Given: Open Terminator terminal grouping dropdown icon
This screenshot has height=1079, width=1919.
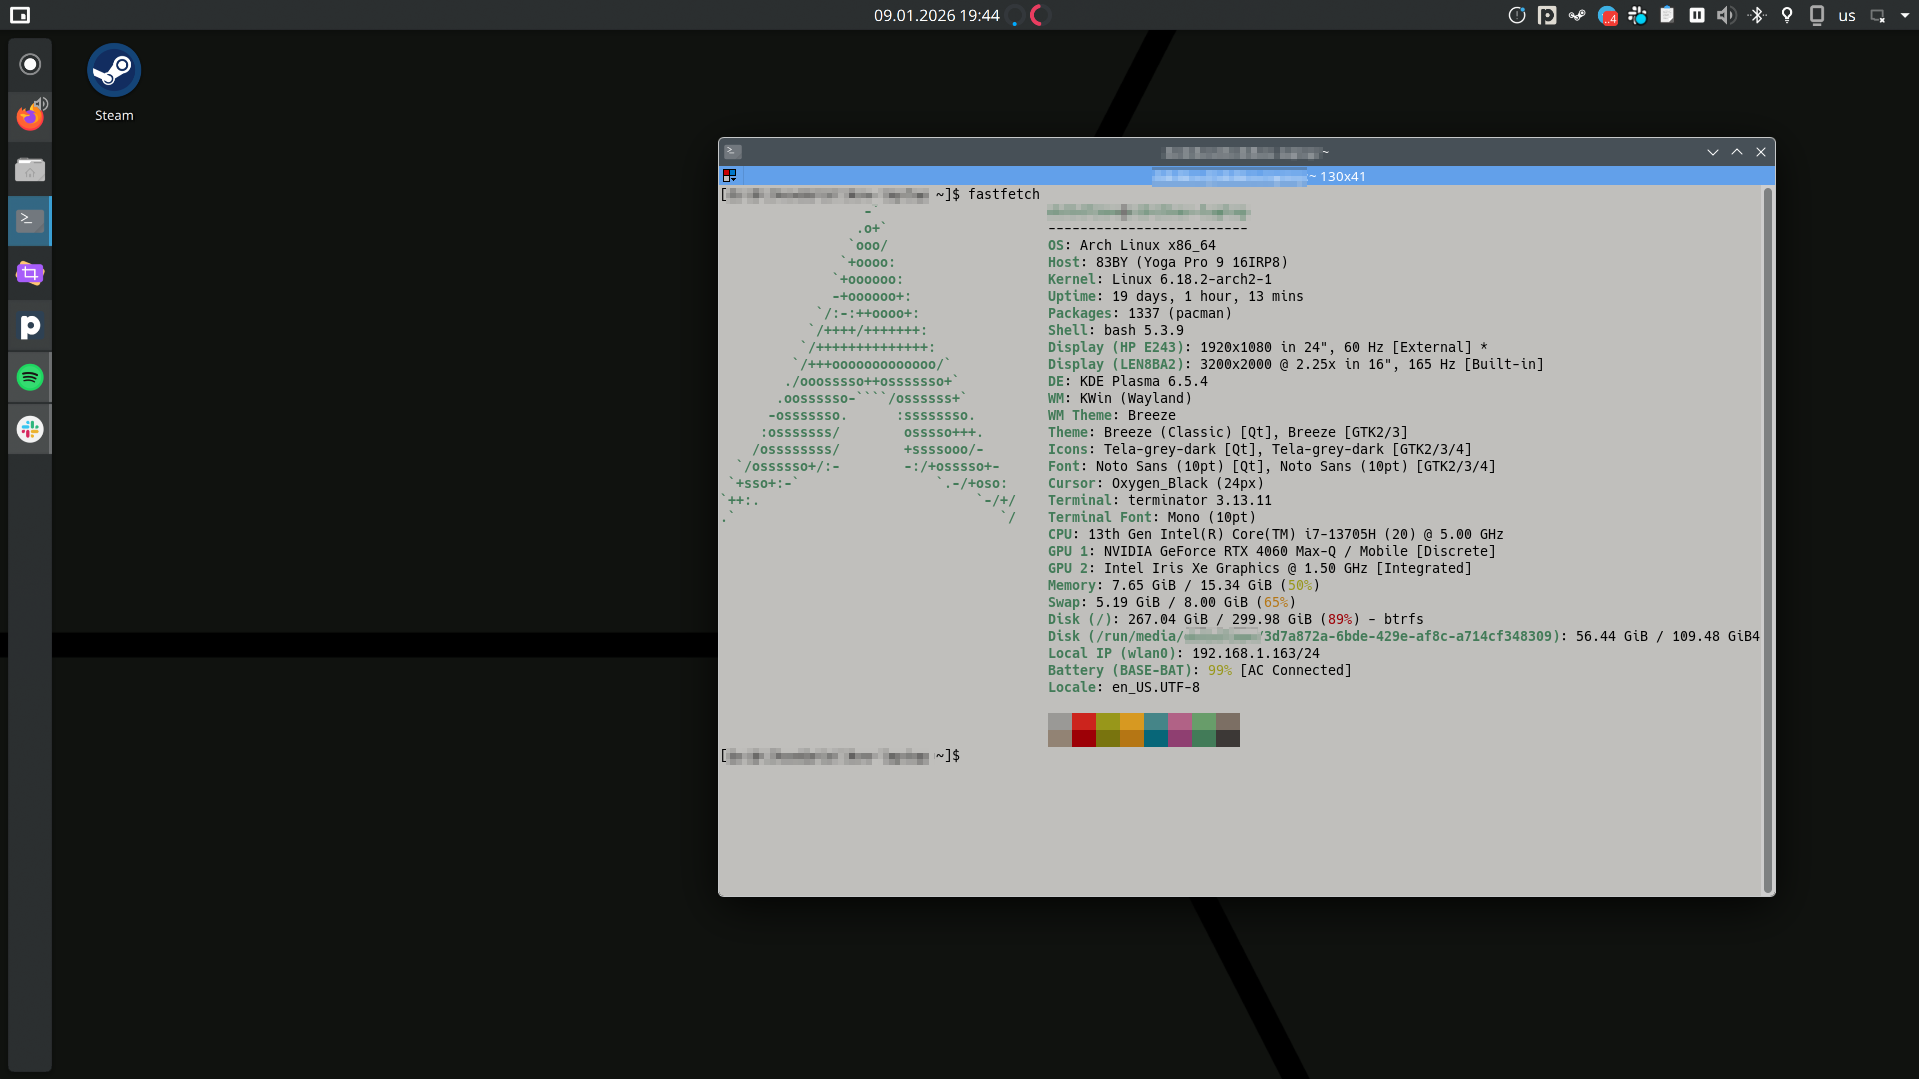Looking at the screenshot, I should coord(730,176).
